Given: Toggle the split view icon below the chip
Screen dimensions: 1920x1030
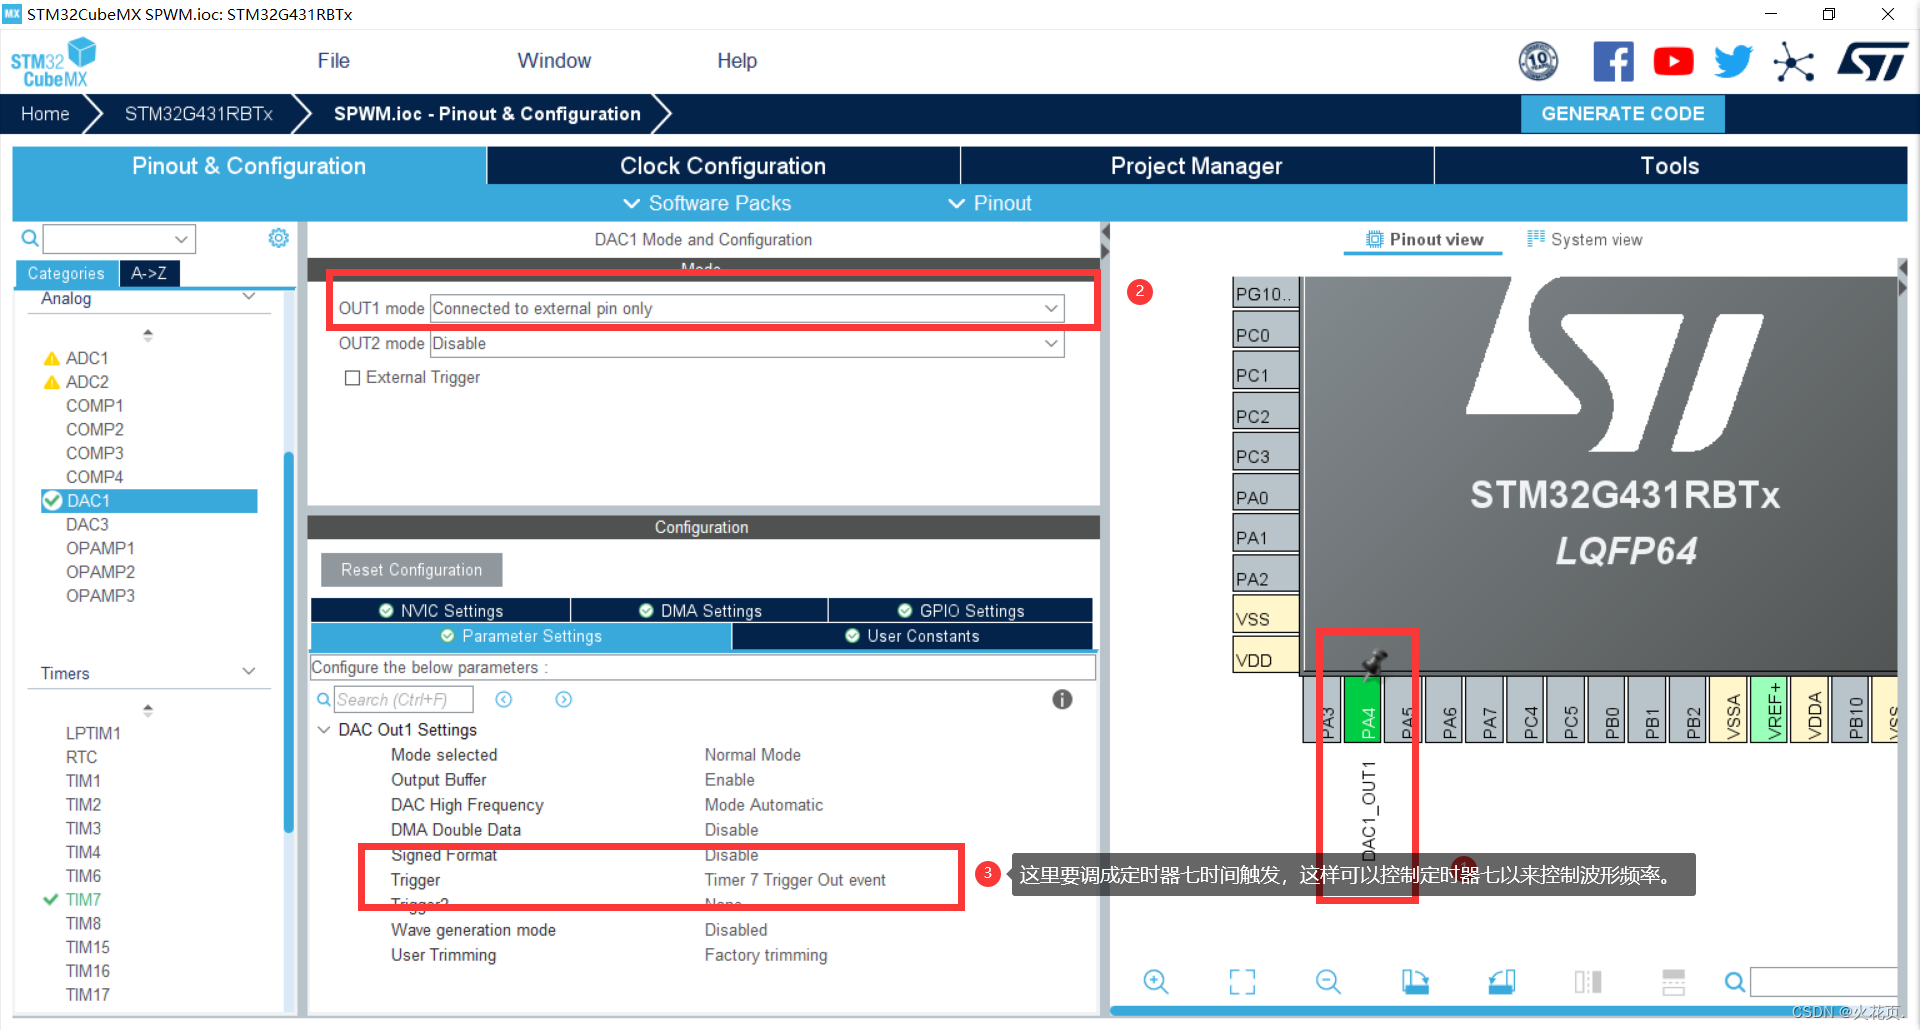Looking at the screenshot, I should tap(1588, 982).
